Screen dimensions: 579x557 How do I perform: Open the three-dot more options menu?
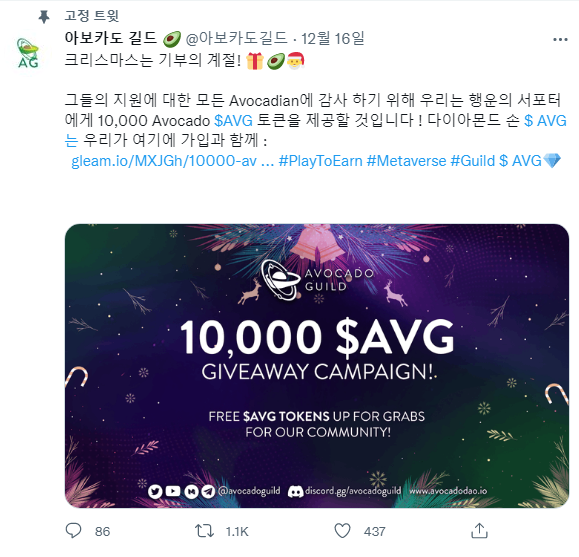tap(560, 40)
